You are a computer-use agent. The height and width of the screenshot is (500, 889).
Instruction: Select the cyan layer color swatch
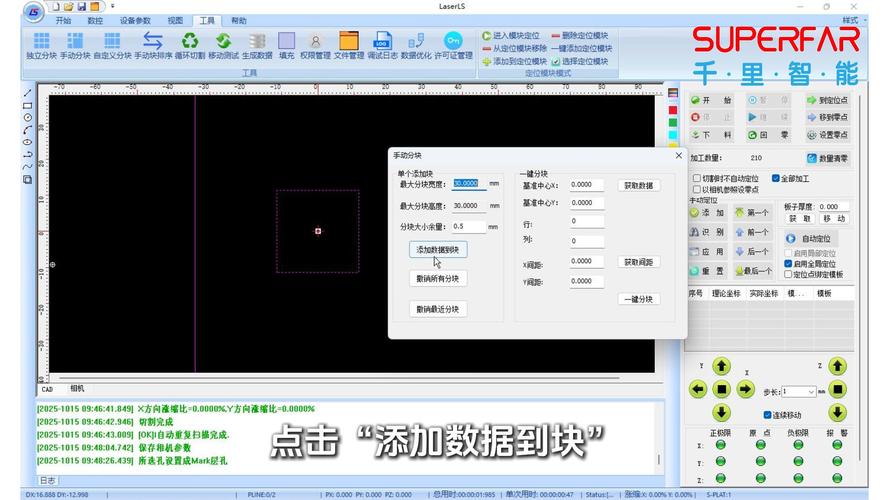point(673,134)
